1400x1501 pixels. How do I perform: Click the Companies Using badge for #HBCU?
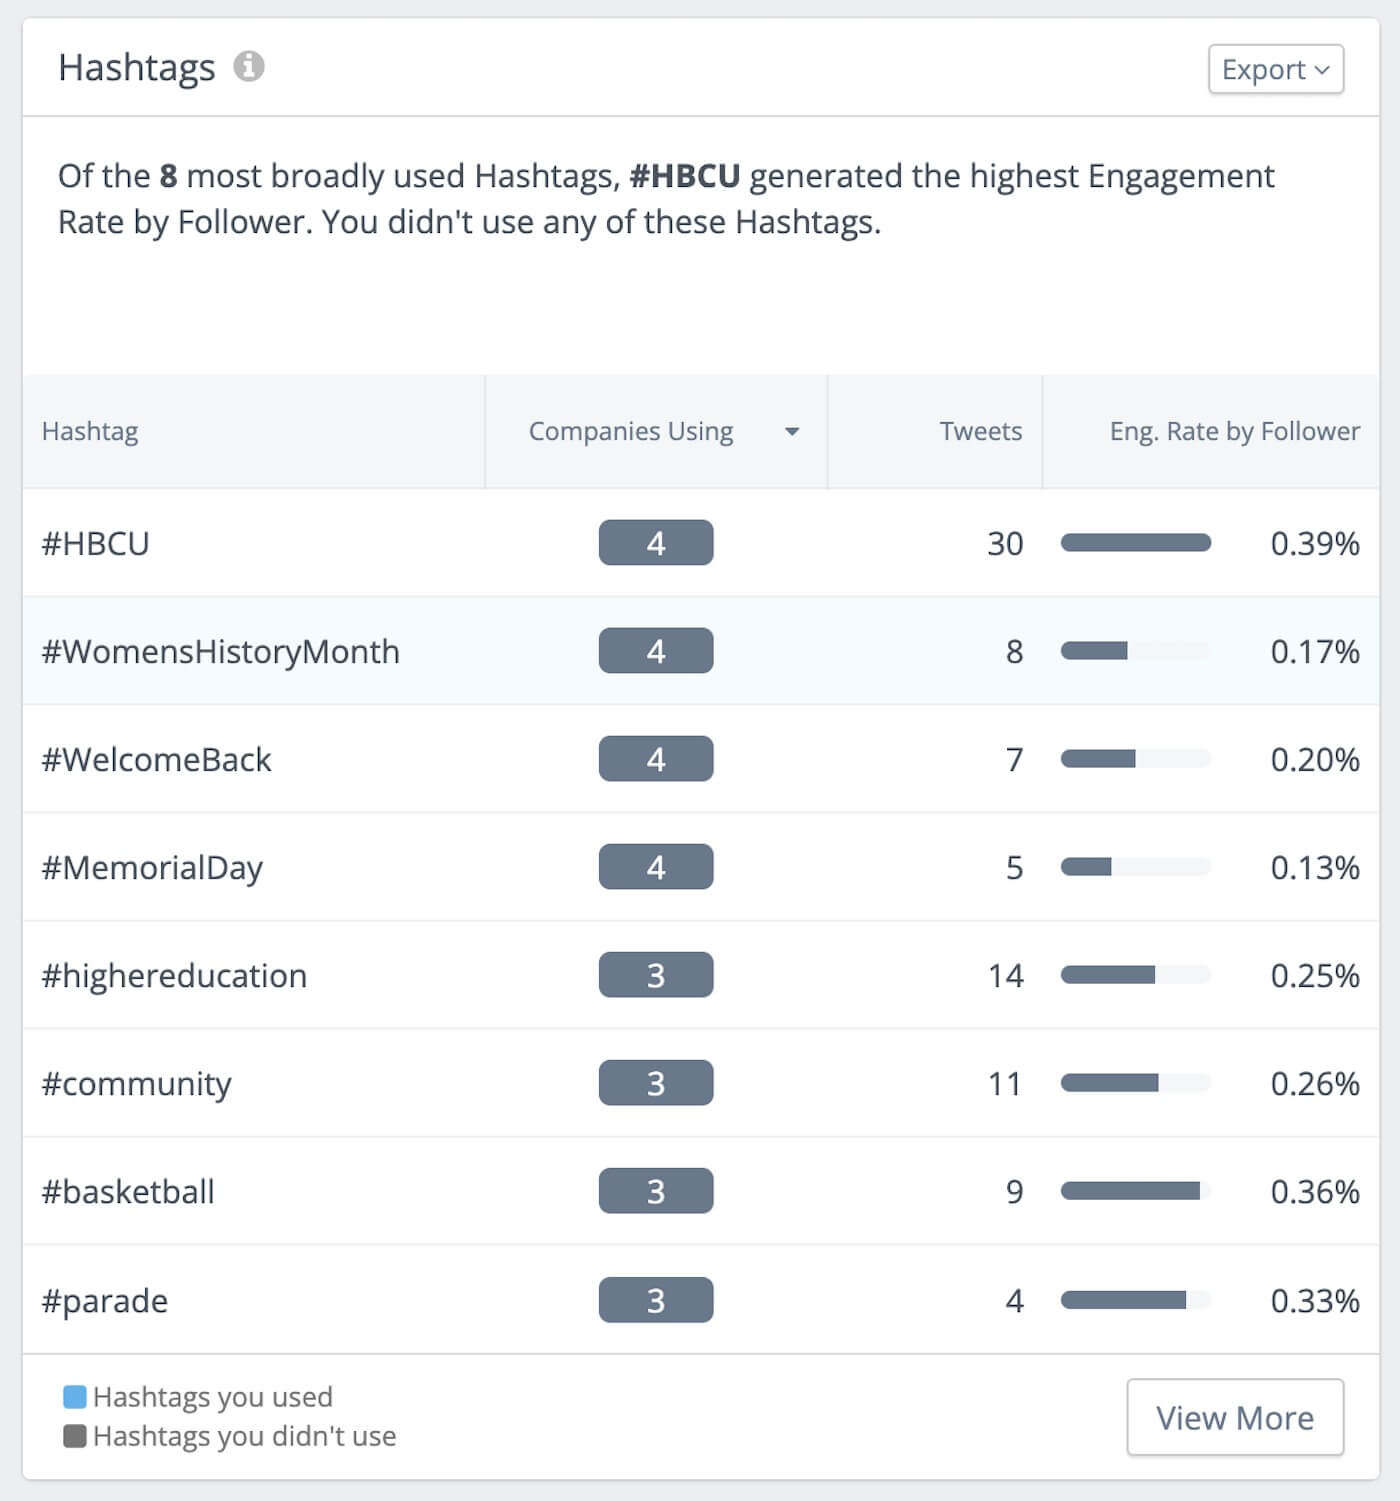tap(655, 543)
